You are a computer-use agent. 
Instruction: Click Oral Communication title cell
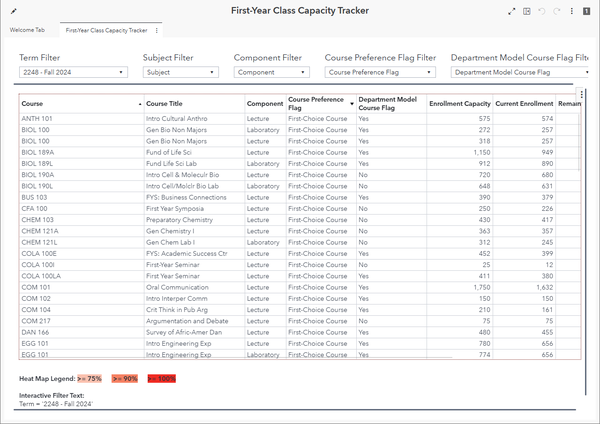click(x=194, y=287)
